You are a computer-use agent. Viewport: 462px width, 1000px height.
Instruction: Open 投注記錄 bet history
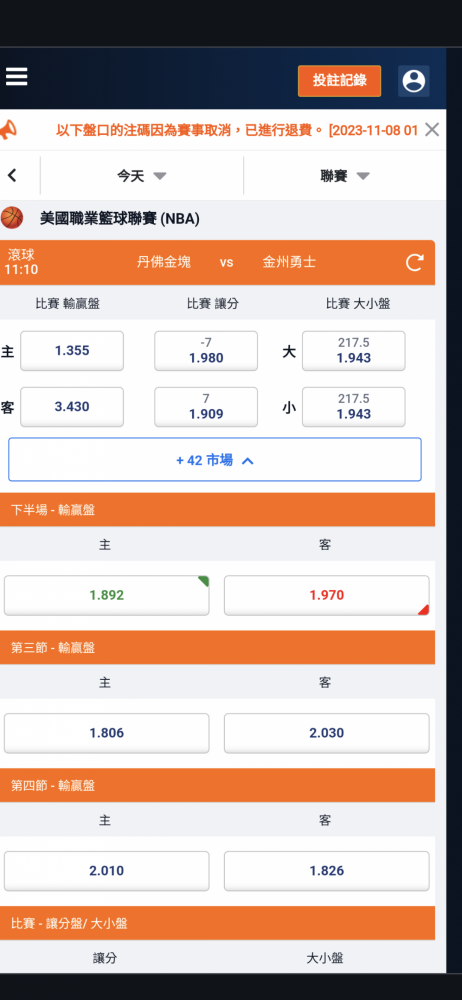[x=339, y=81]
